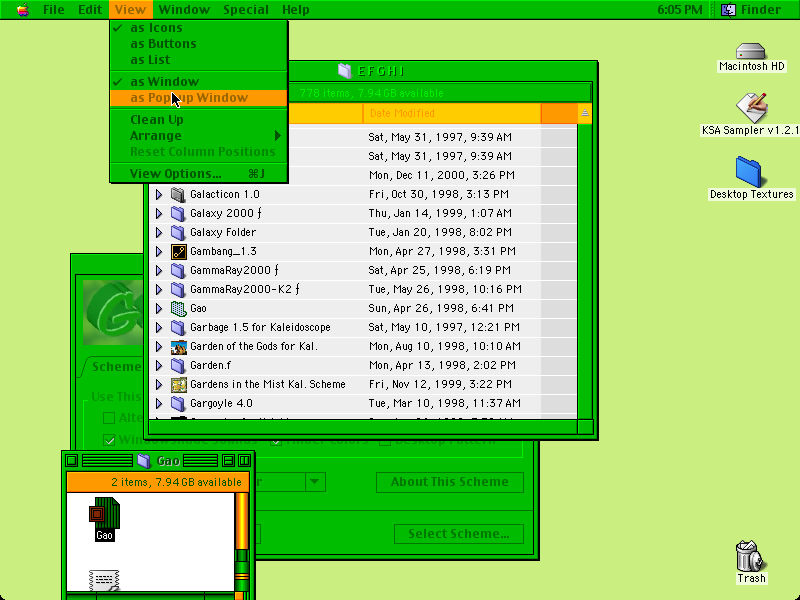Viewport: 800px width, 600px height.
Task: Select the Gargoyle 4.0 folder icon
Action: pos(178,403)
